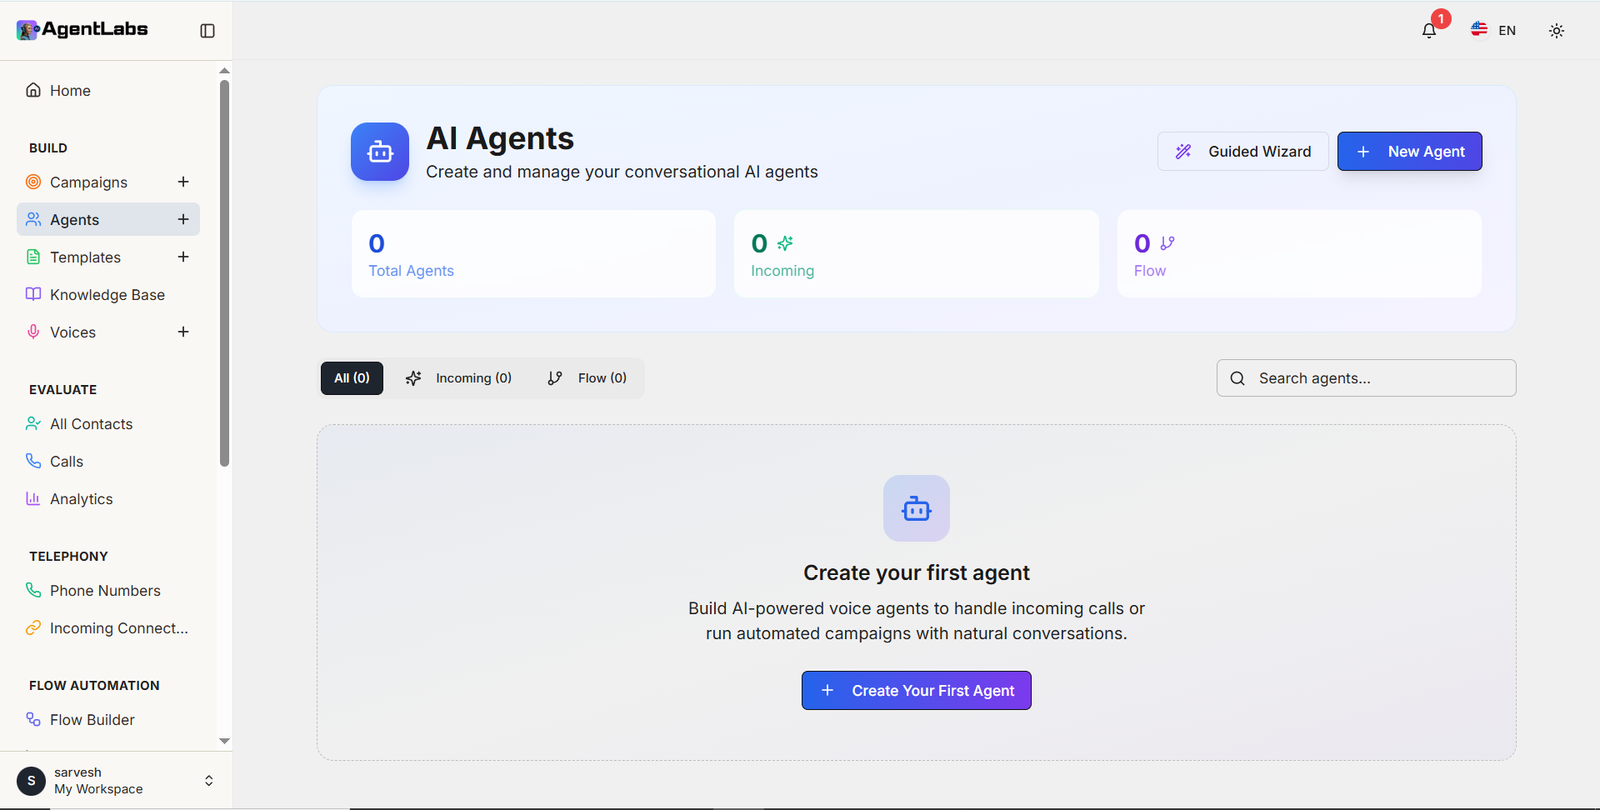The image size is (1600, 810).
Task: Select the All (0) tab
Action: pyautogui.click(x=352, y=378)
